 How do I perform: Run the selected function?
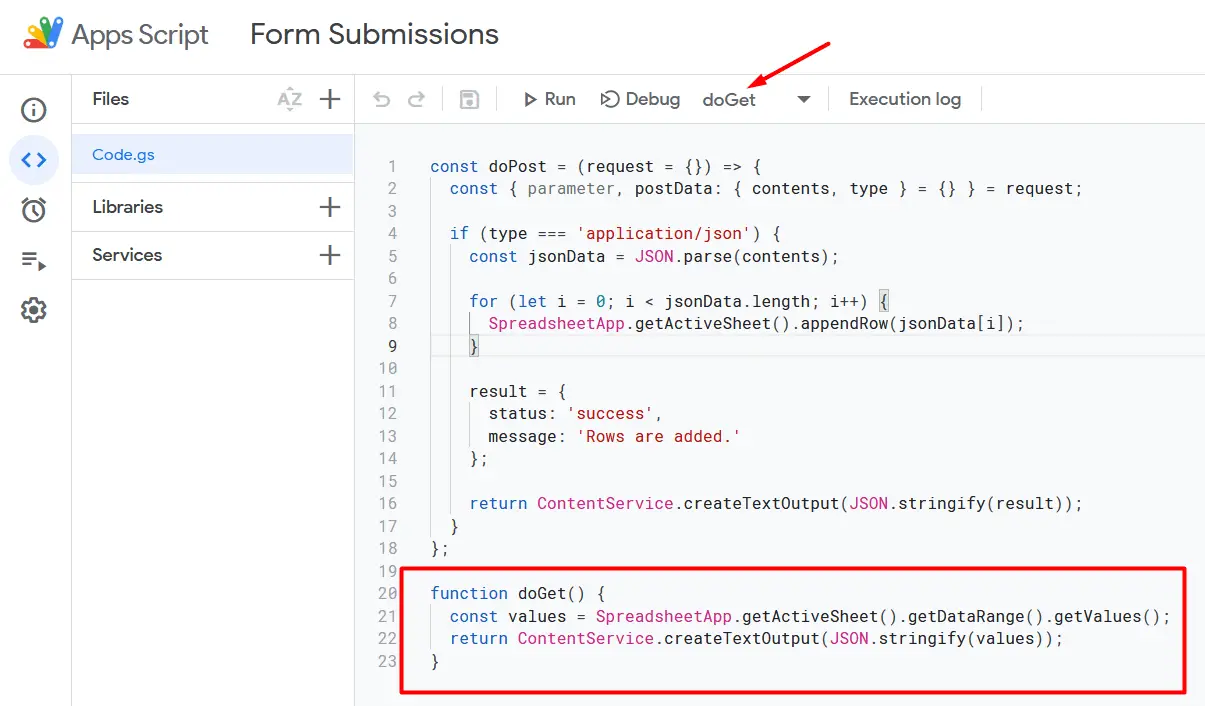549,99
